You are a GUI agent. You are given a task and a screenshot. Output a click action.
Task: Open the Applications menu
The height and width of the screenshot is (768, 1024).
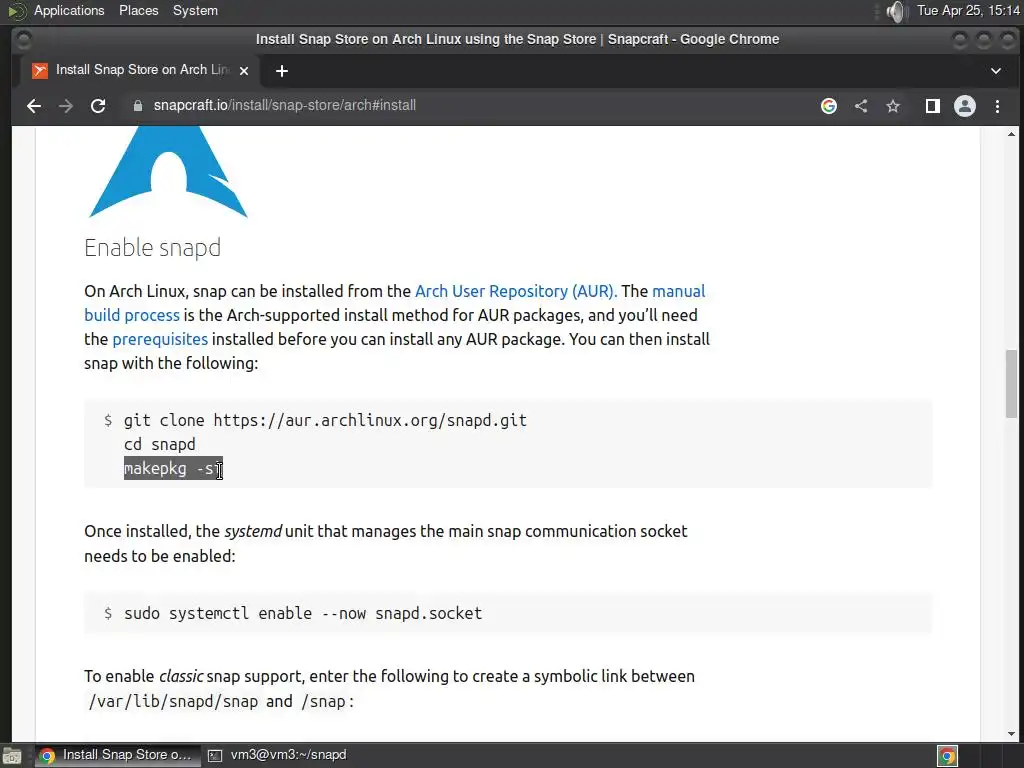69,10
